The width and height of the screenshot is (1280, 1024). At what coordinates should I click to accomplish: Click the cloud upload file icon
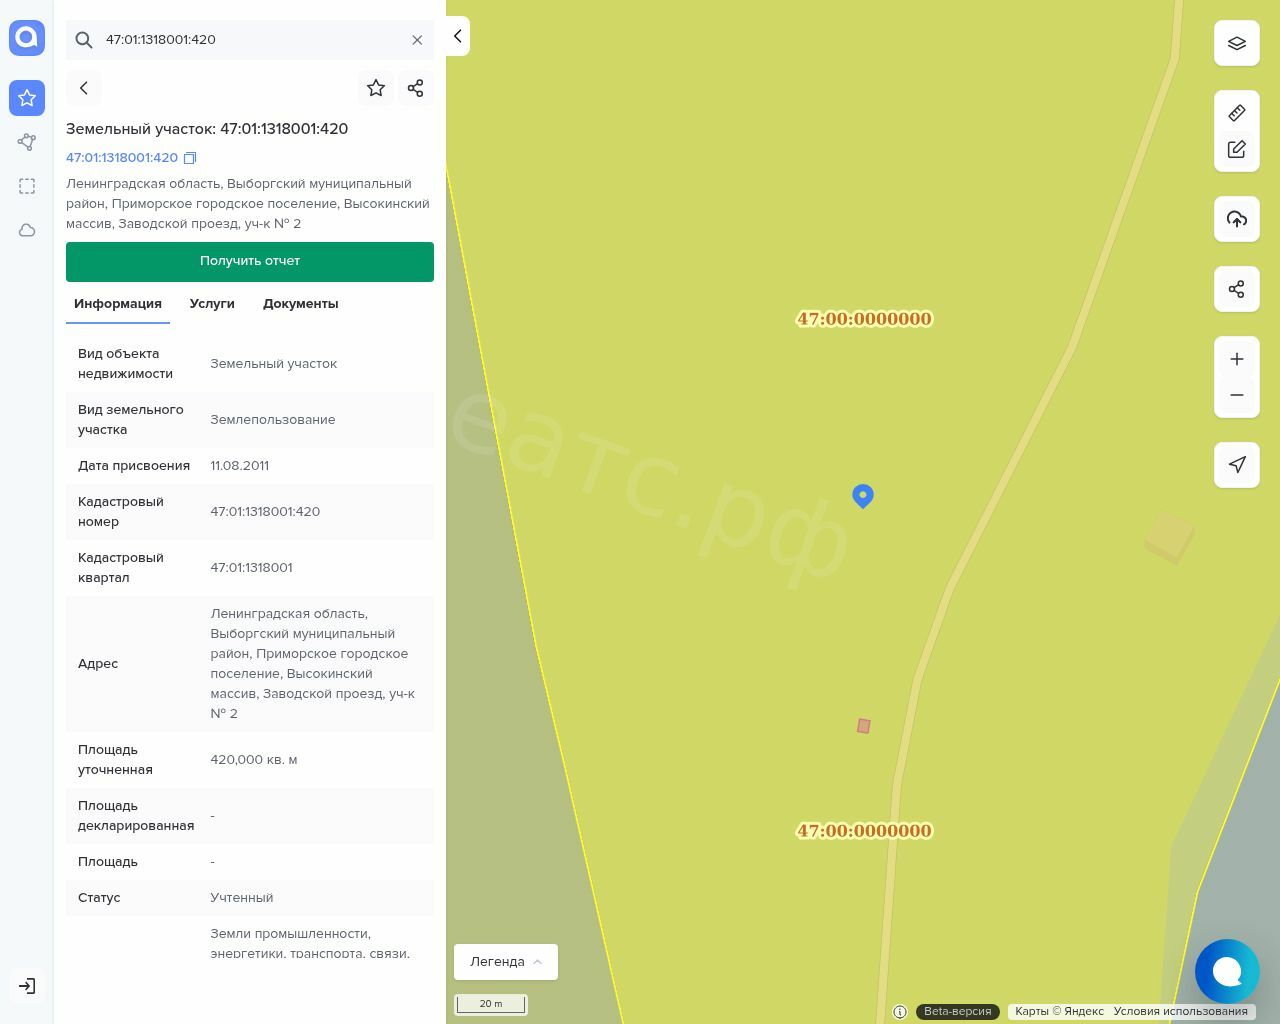coord(1236,219)
